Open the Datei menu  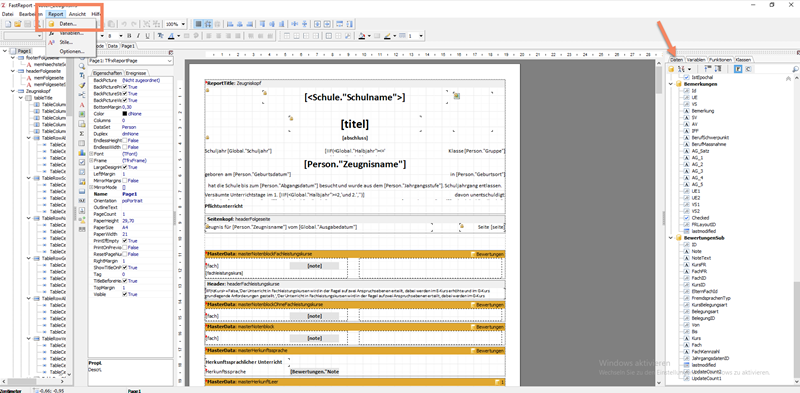[x=8, y=14]
